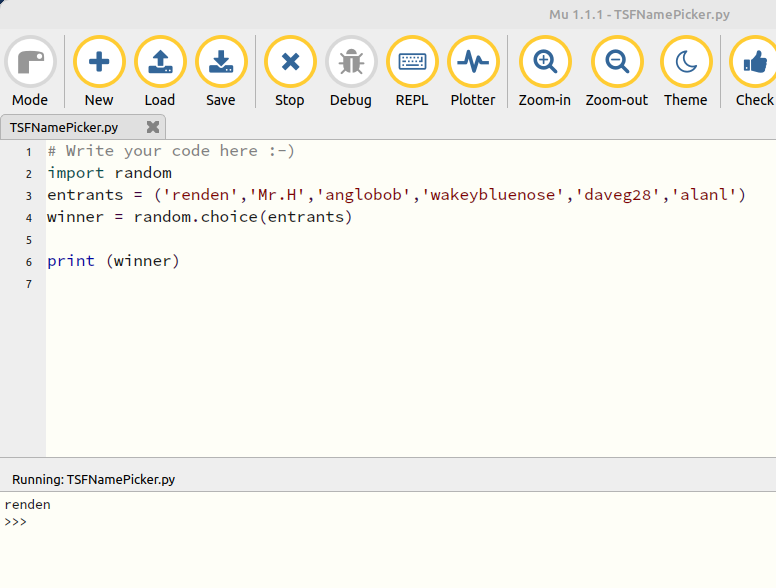This screenshot has width=776, height=588.
Task: Click the 'renden' output text
Action: click(27, 505)
